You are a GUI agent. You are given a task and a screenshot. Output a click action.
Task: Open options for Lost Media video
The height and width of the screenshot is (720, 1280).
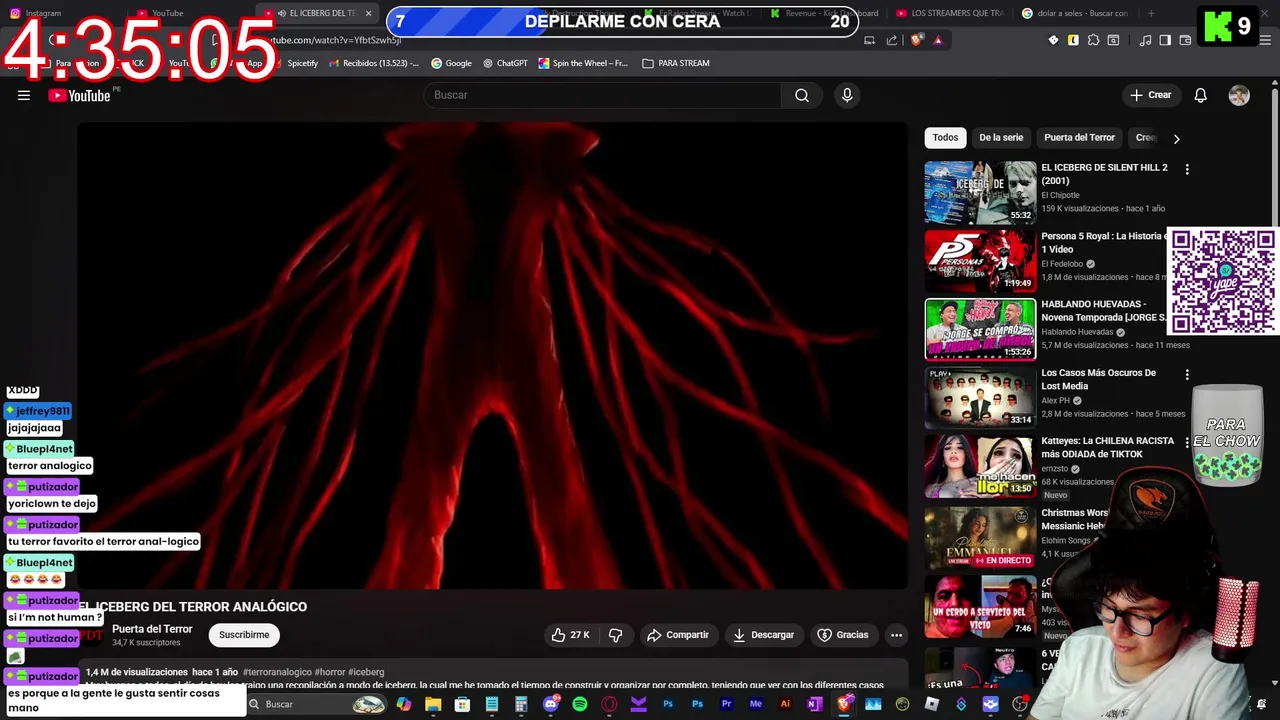coord(1187,375)
